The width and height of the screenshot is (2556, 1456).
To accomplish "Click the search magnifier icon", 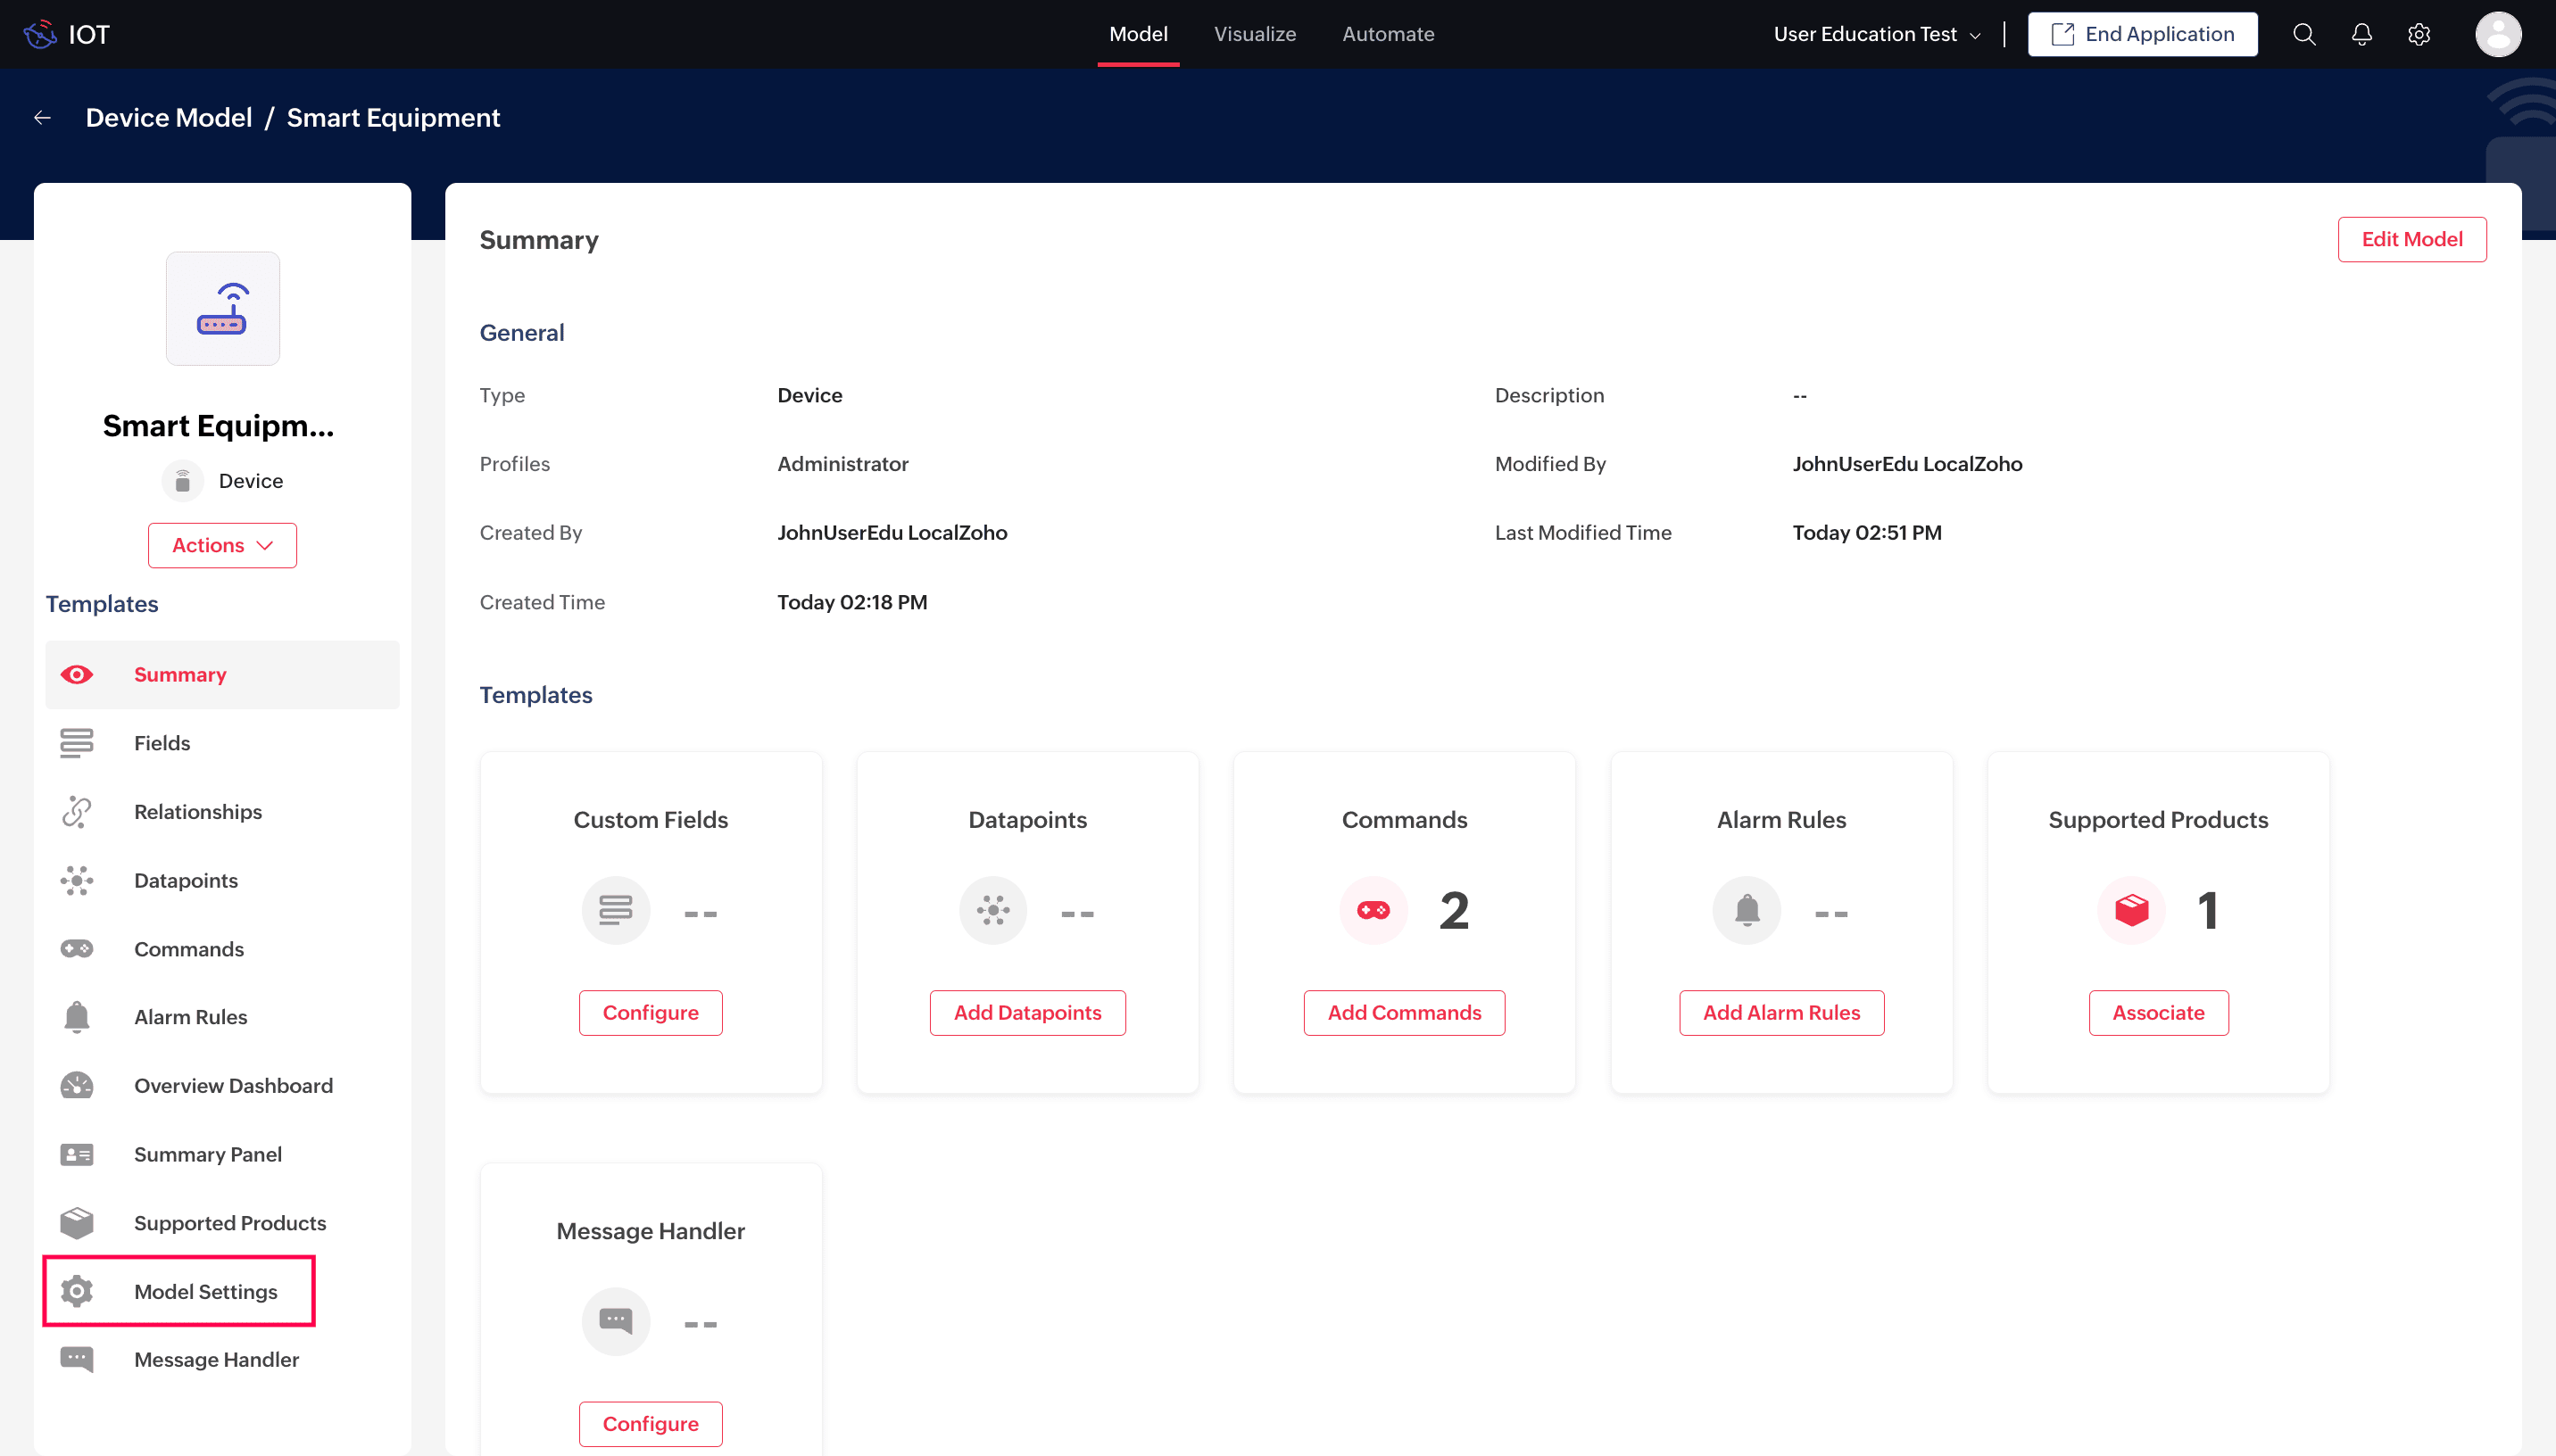I will coord(2304,35).
